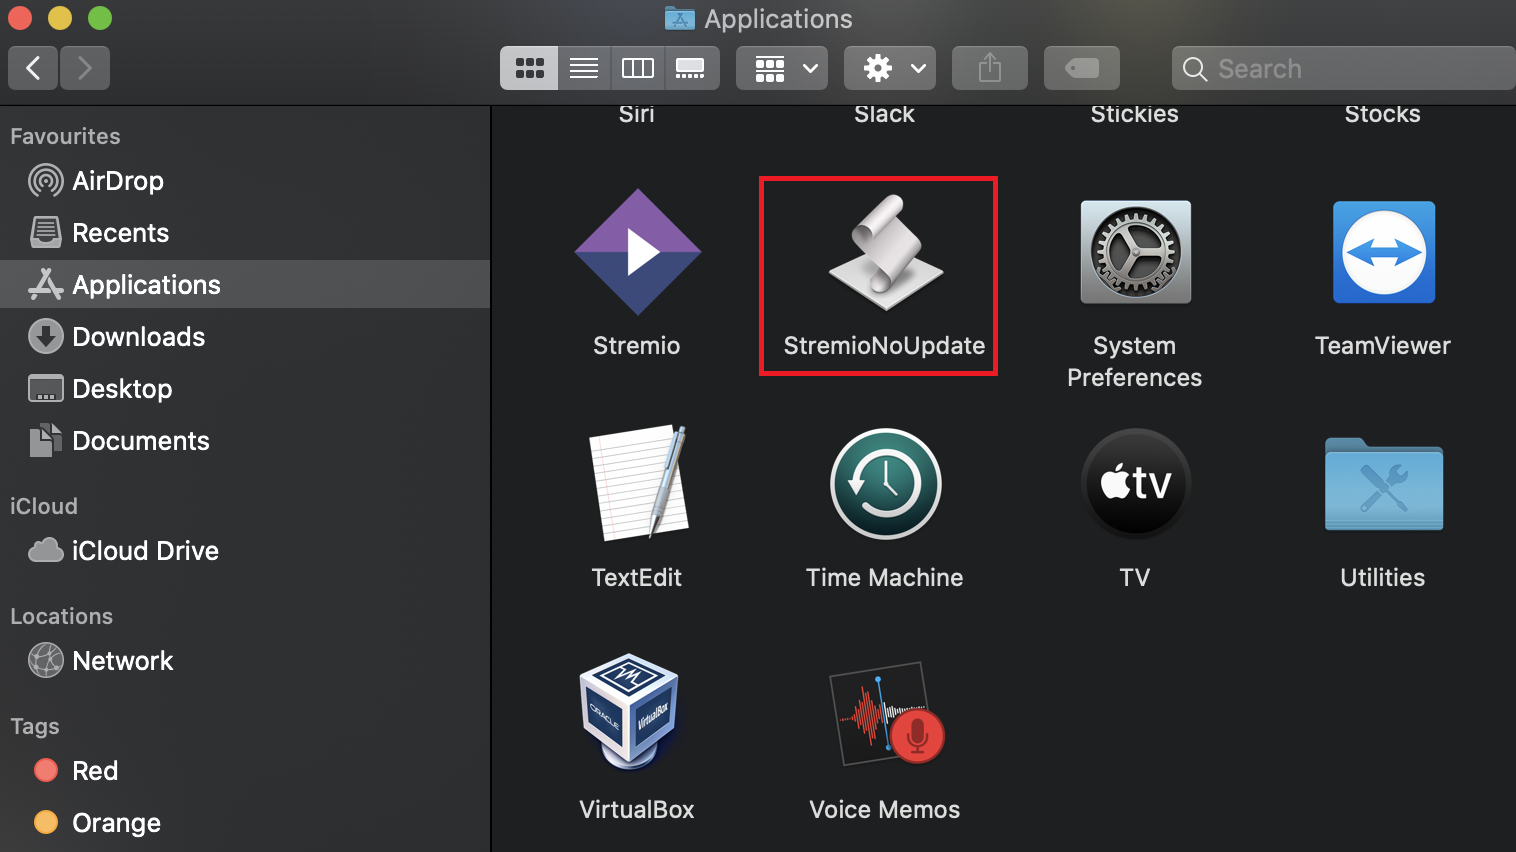
Task: Click the iCloud section header
Action: click(44, 506)
